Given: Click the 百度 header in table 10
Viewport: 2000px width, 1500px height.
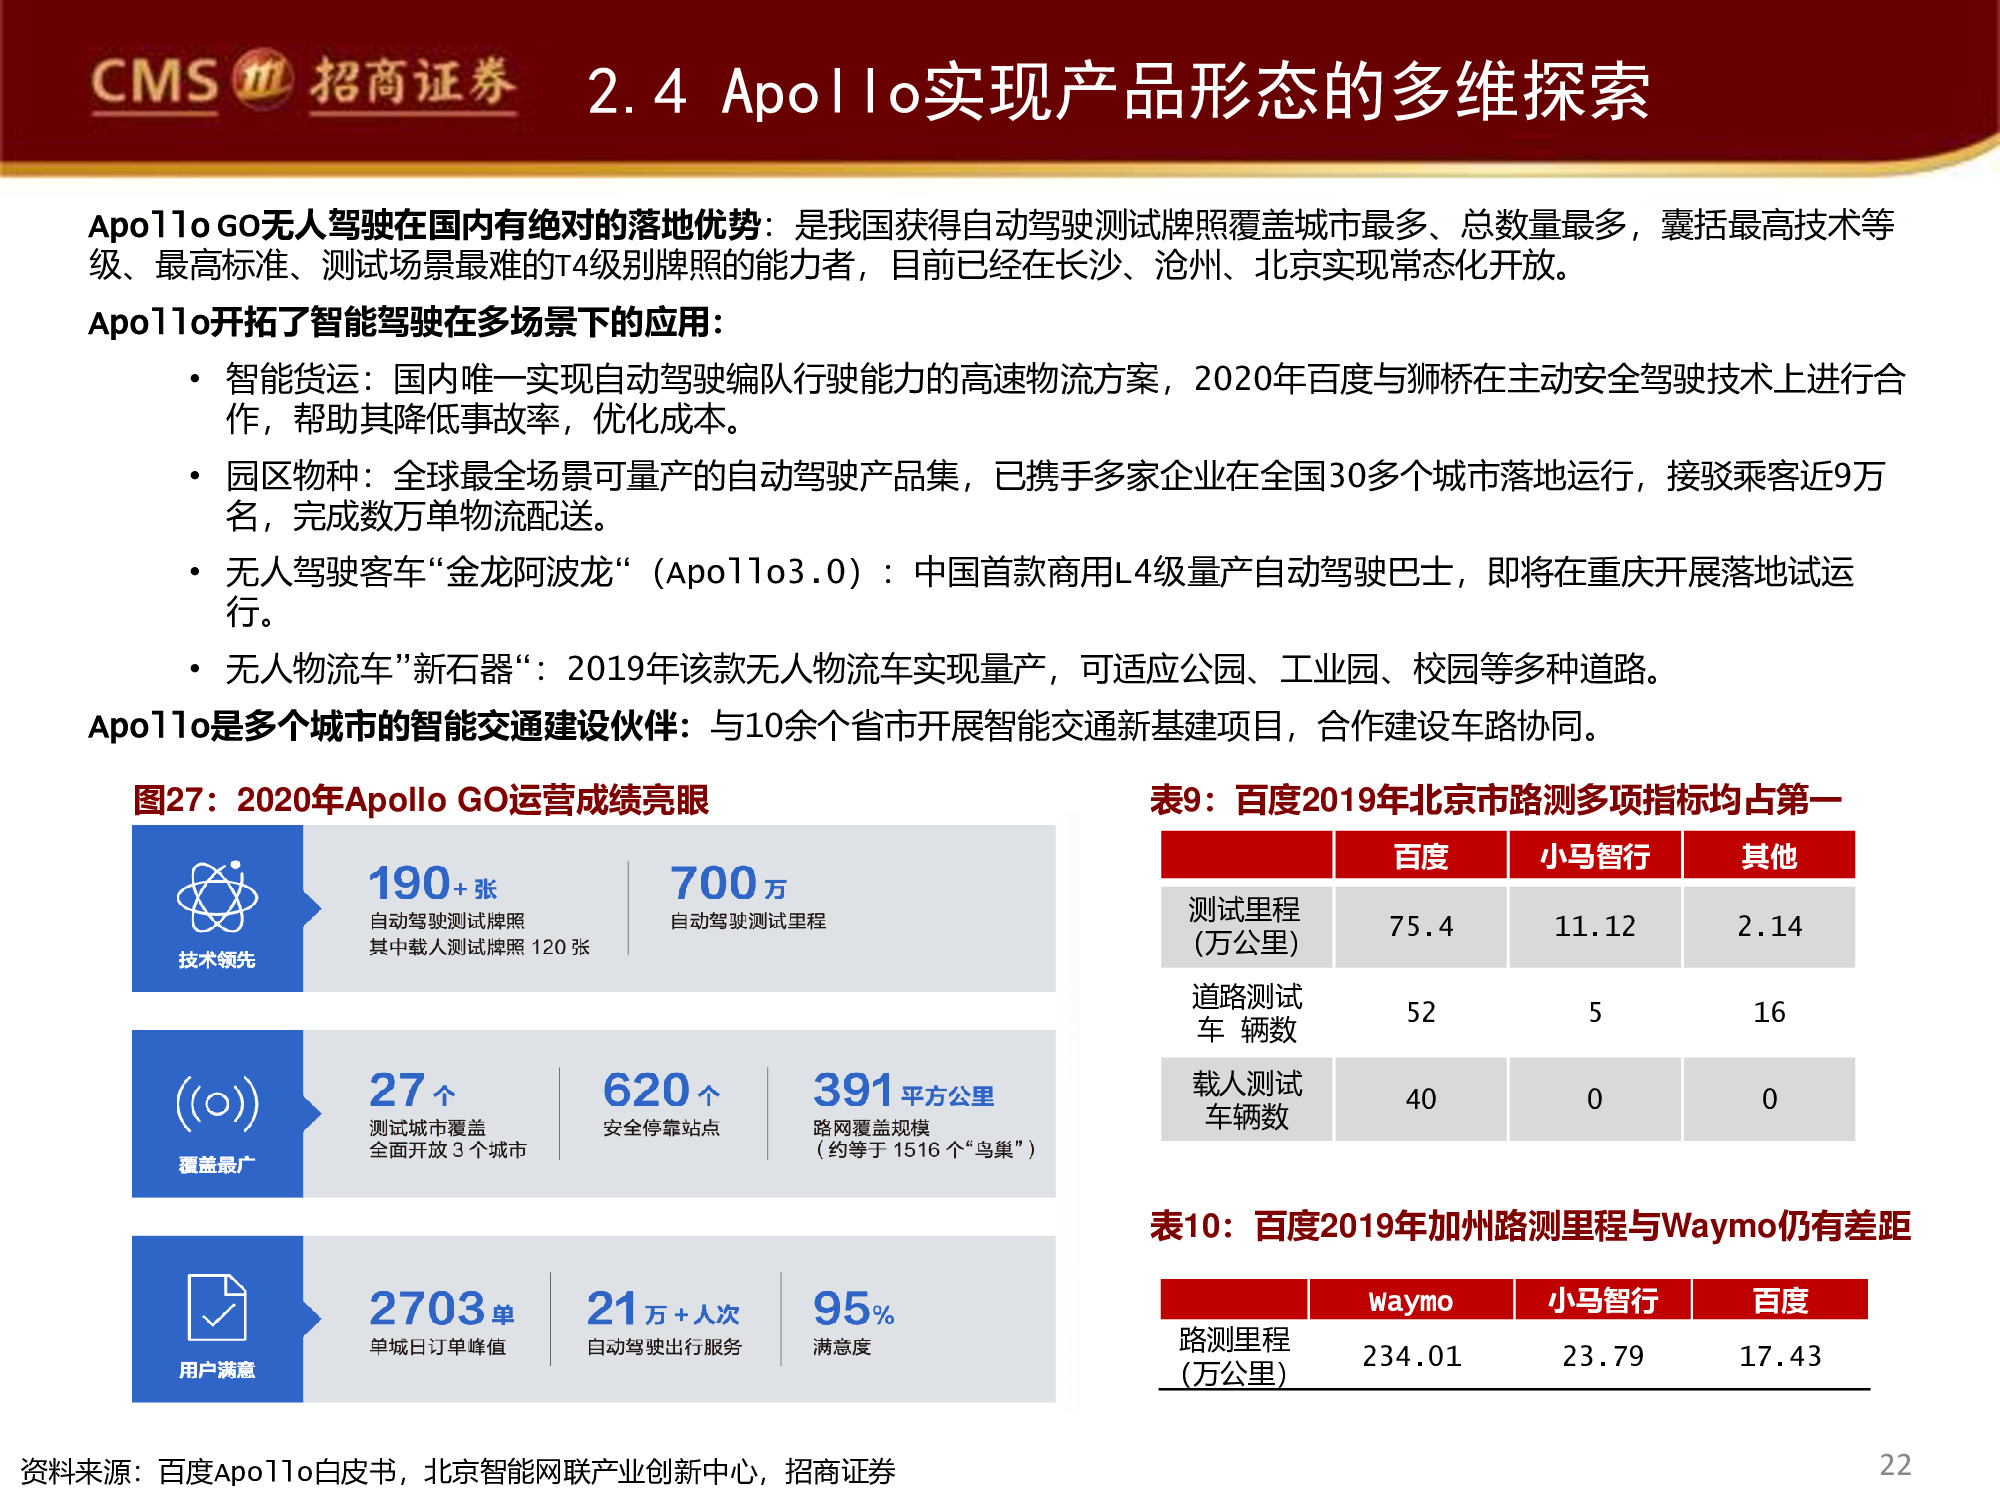Looking at the screenshot, I should [1780, 1300].
